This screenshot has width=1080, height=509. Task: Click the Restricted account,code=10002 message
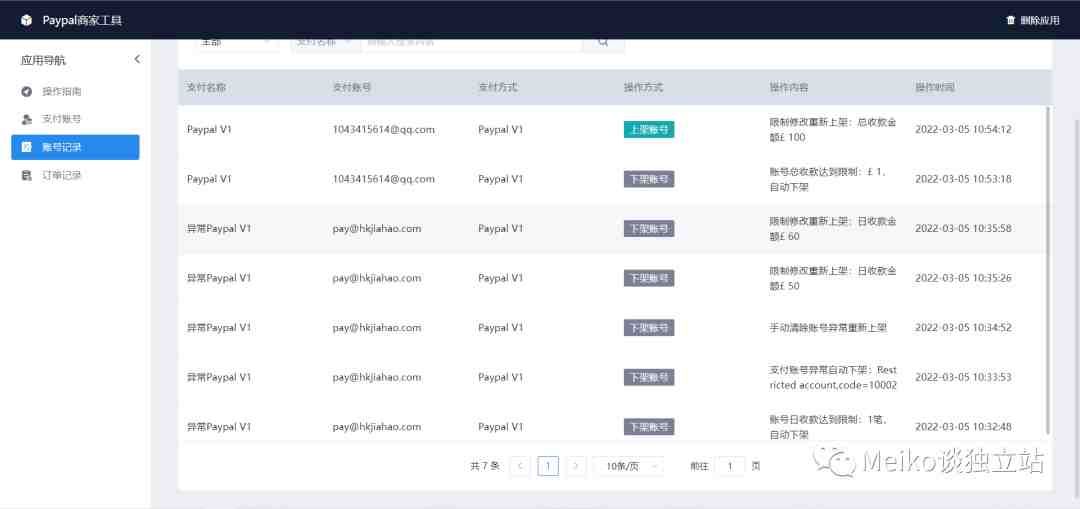pos(833,378)
